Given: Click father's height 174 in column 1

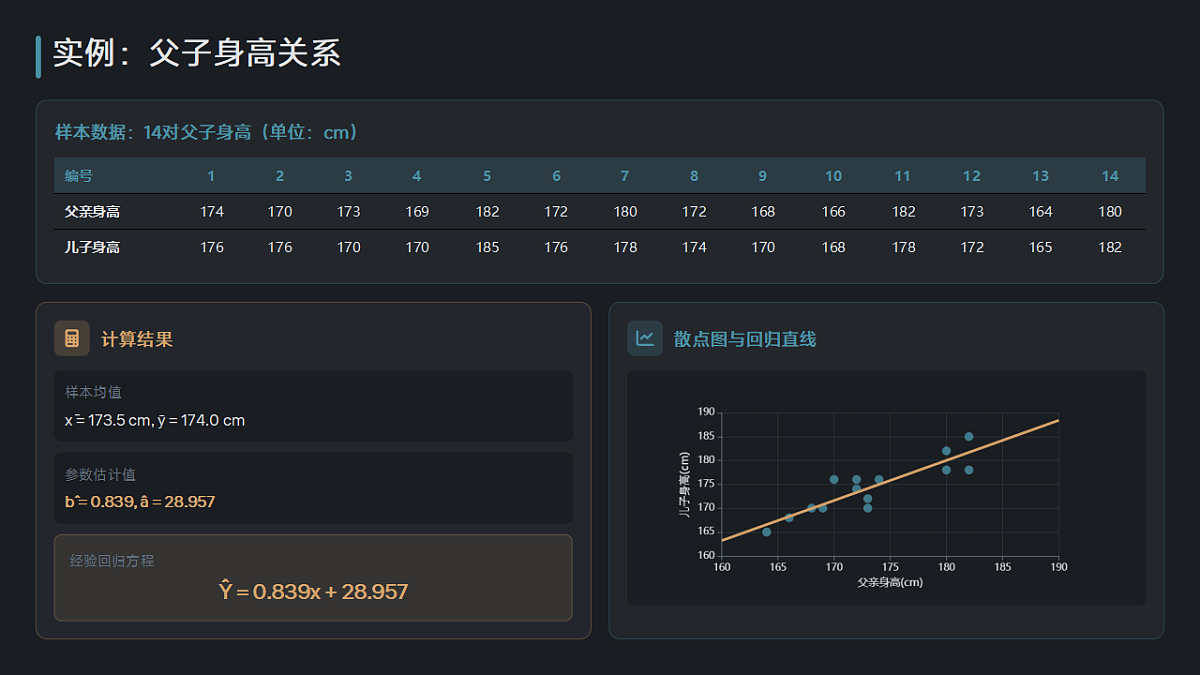Looking at the screenshot, I should coord(212,212).
